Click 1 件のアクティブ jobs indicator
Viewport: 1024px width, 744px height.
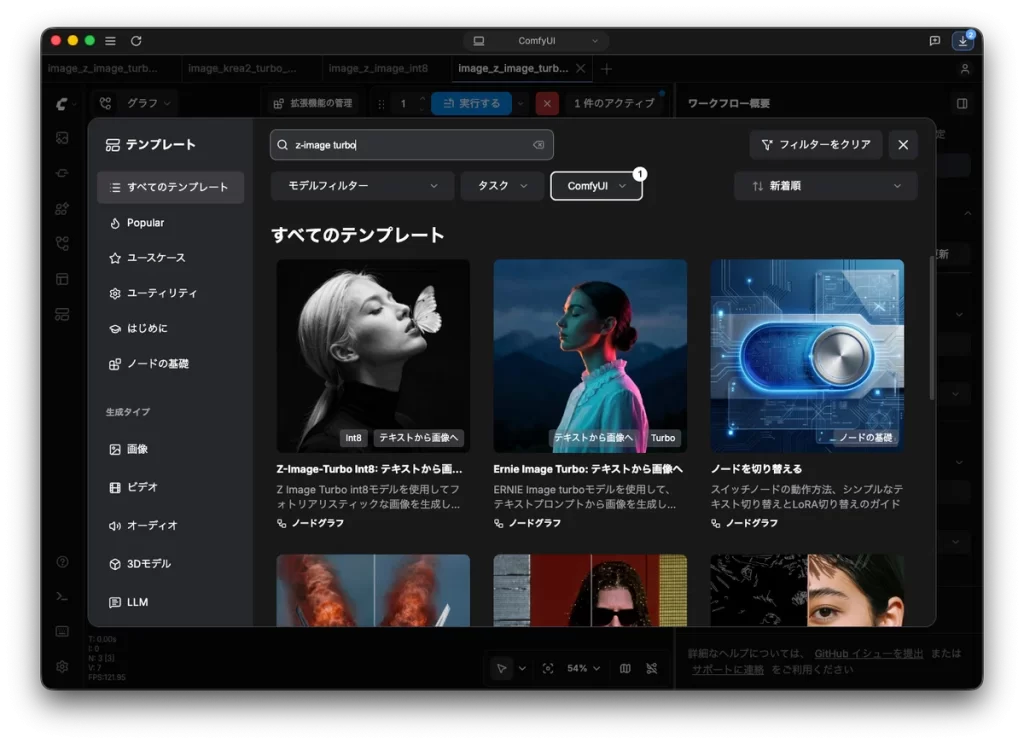[x=615, y=103]
